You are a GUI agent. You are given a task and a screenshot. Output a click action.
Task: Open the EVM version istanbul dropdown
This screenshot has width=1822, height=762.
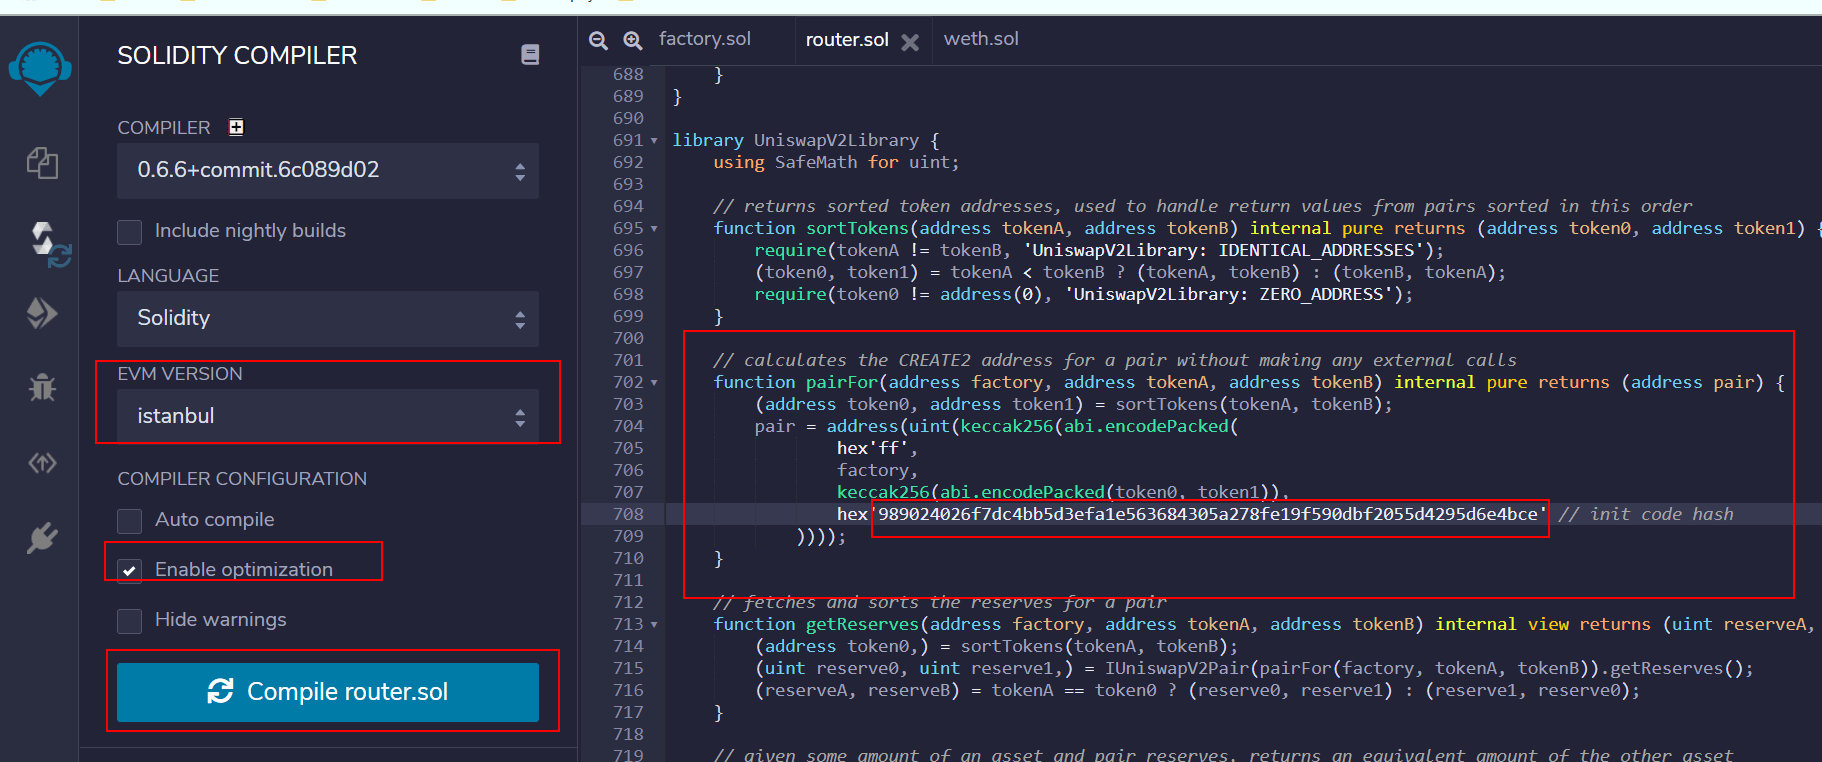point(328,417)
